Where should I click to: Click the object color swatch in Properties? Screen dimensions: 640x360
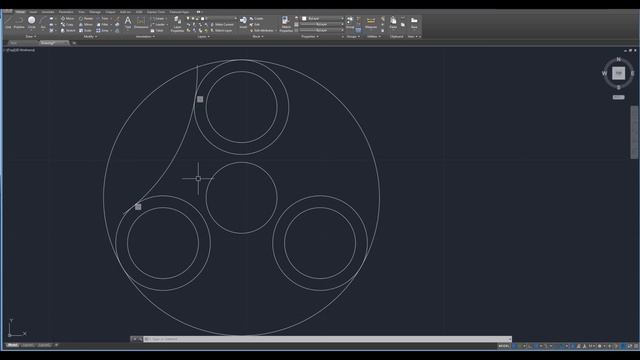pos(304,19)
